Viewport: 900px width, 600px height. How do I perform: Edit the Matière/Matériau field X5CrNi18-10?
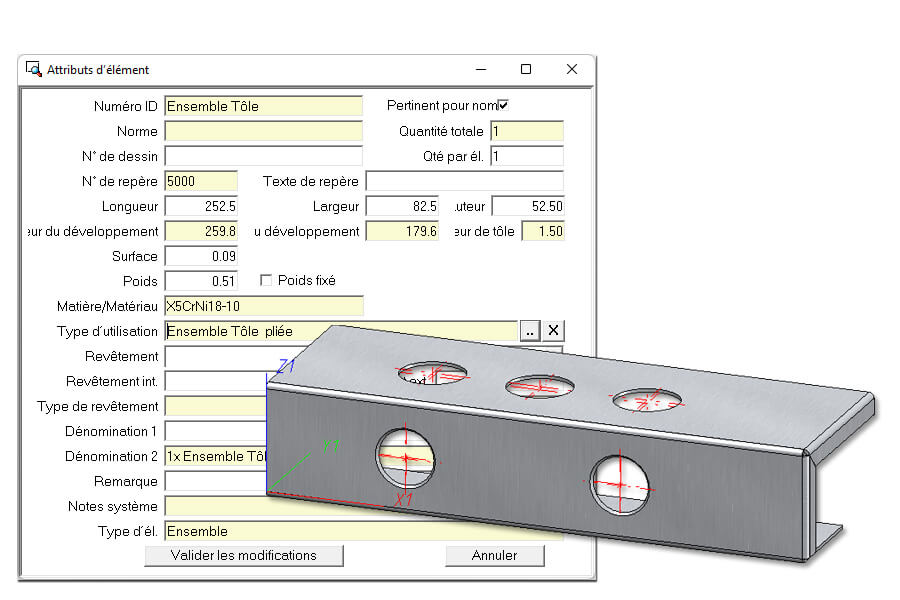click(x=264, y=306)
